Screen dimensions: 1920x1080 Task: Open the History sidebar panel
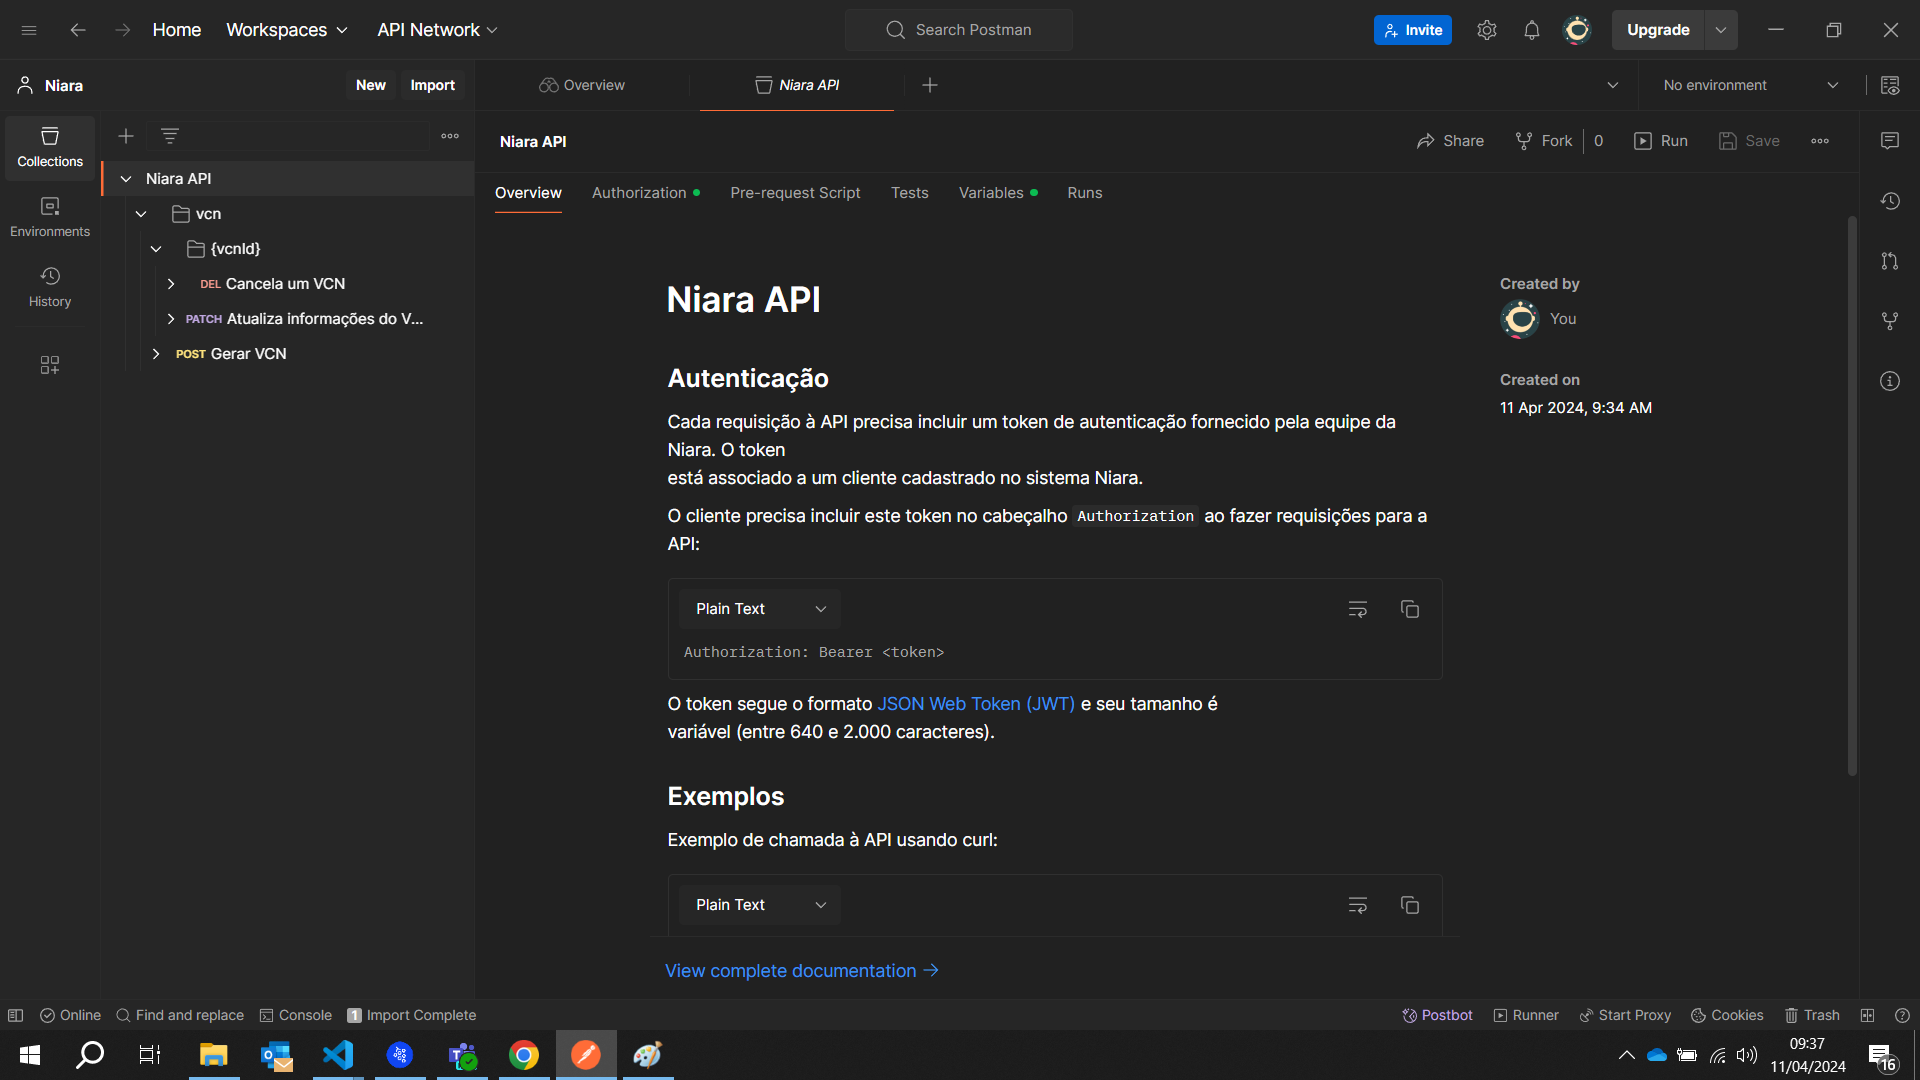(x=50, y=287)
